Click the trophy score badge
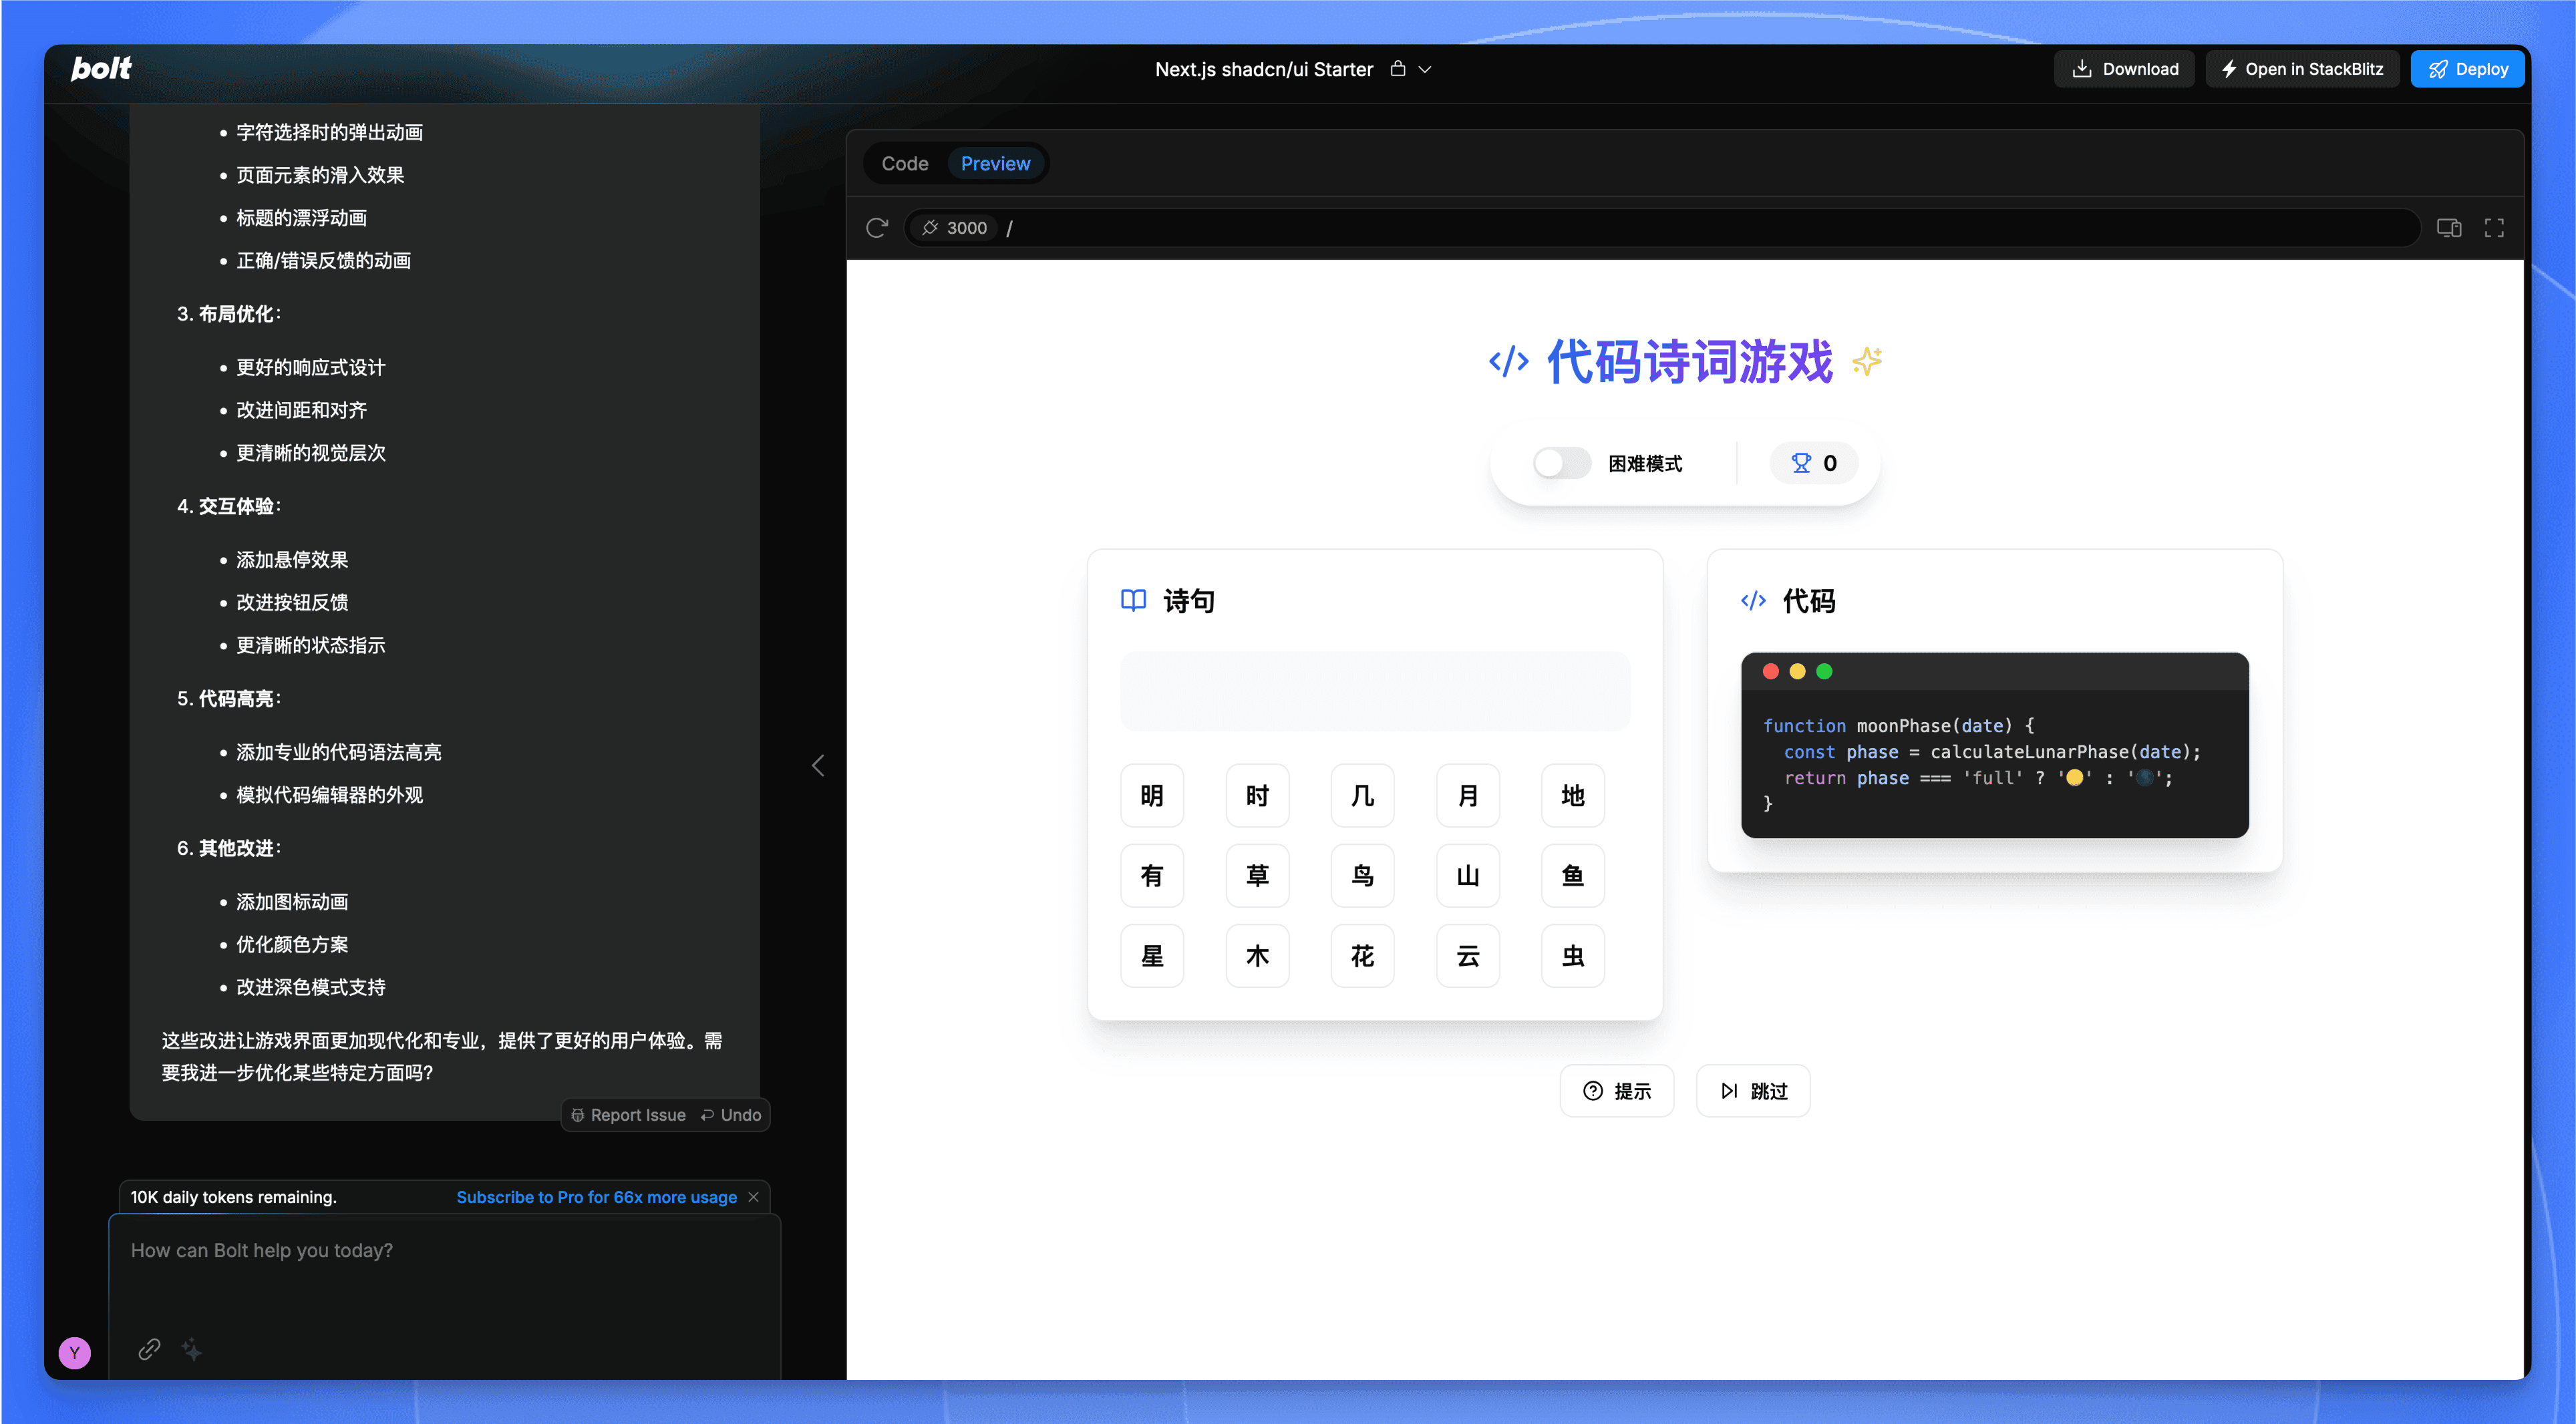2576x1424 pixels. (x=1814, y=463)
